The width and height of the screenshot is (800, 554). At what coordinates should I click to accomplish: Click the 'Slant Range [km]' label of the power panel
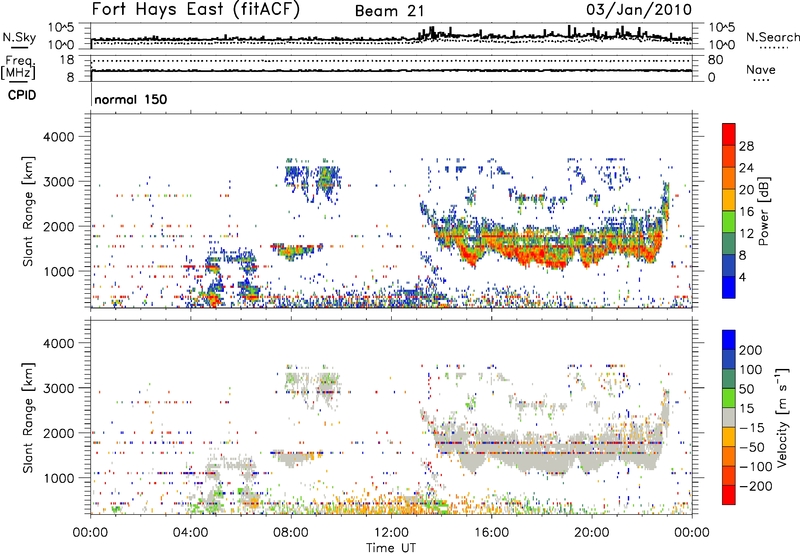28,211
